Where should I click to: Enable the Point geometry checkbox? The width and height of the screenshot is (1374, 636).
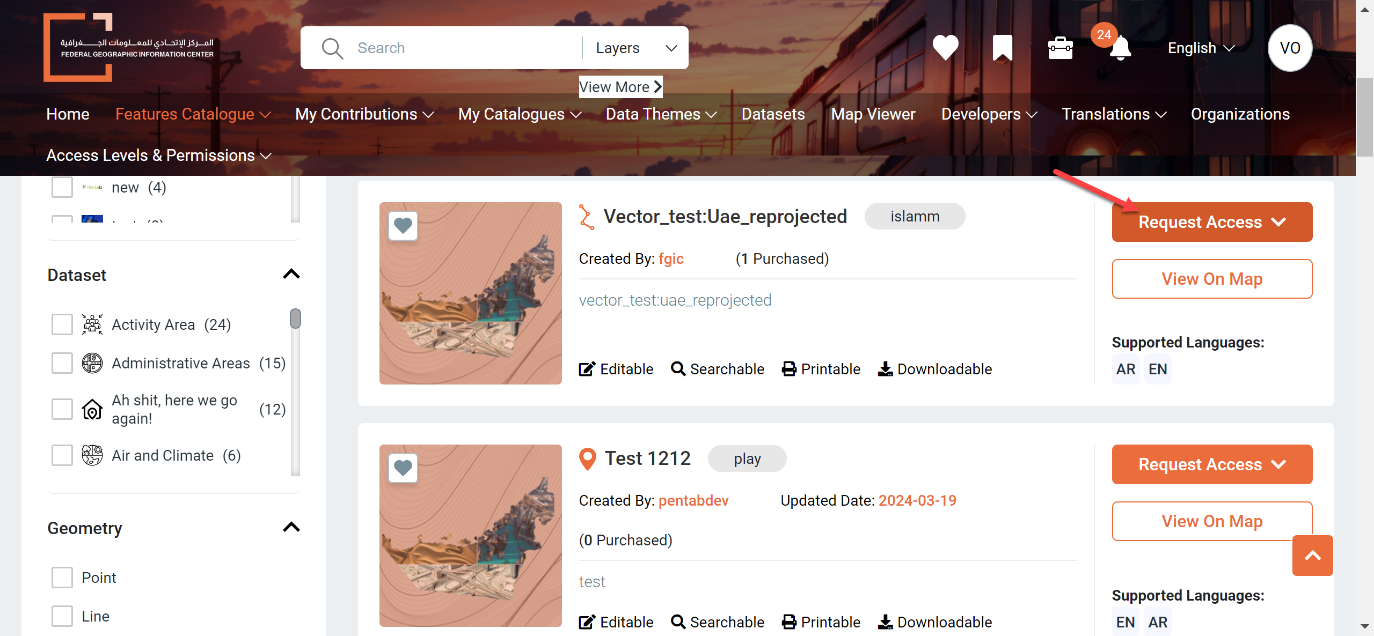click(62, 578)
